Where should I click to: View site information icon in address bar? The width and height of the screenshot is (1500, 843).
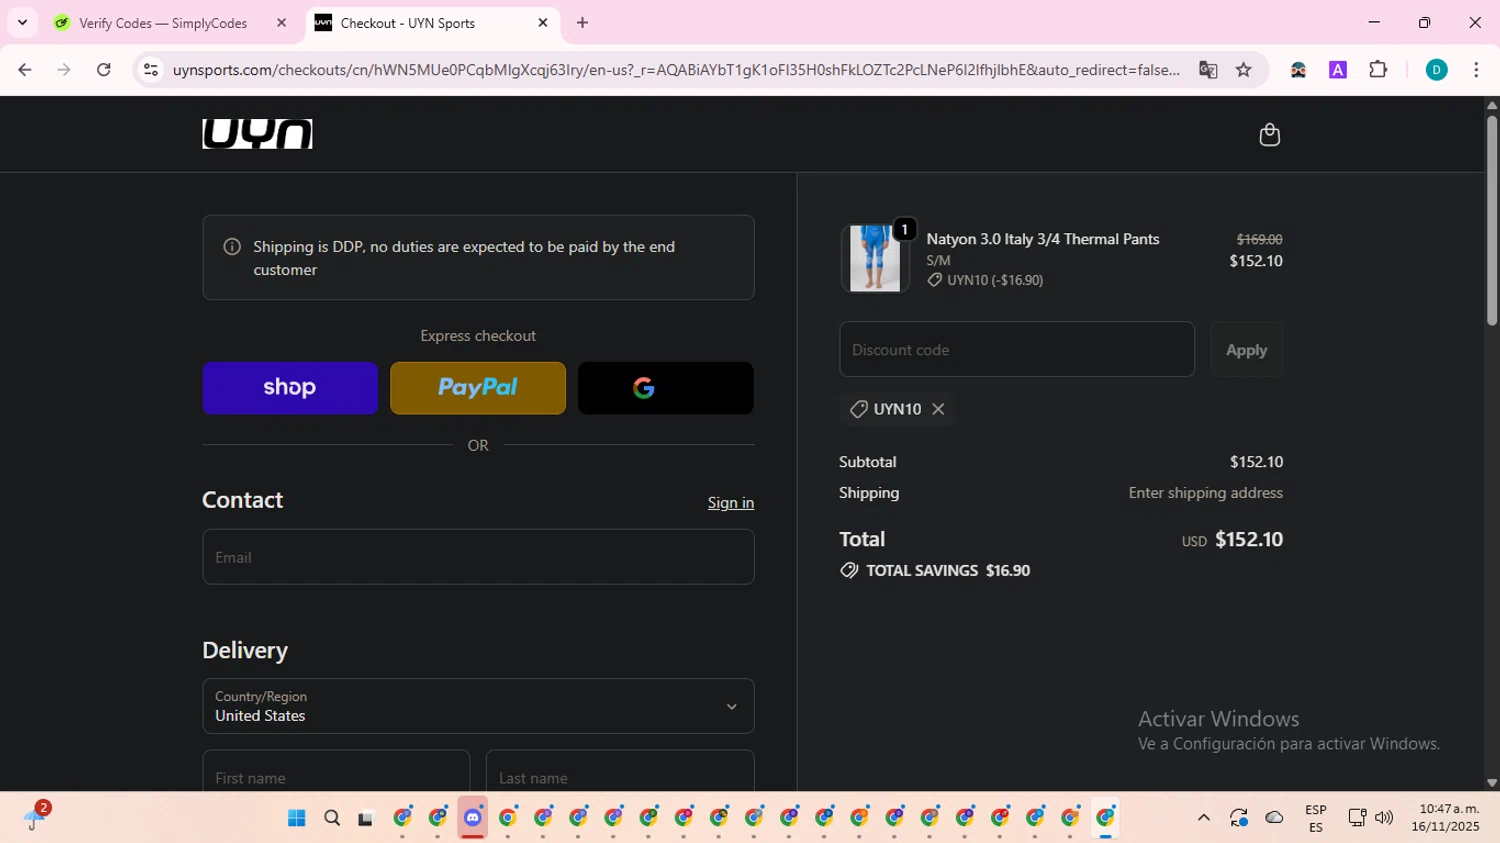click(x=151, y=70)
